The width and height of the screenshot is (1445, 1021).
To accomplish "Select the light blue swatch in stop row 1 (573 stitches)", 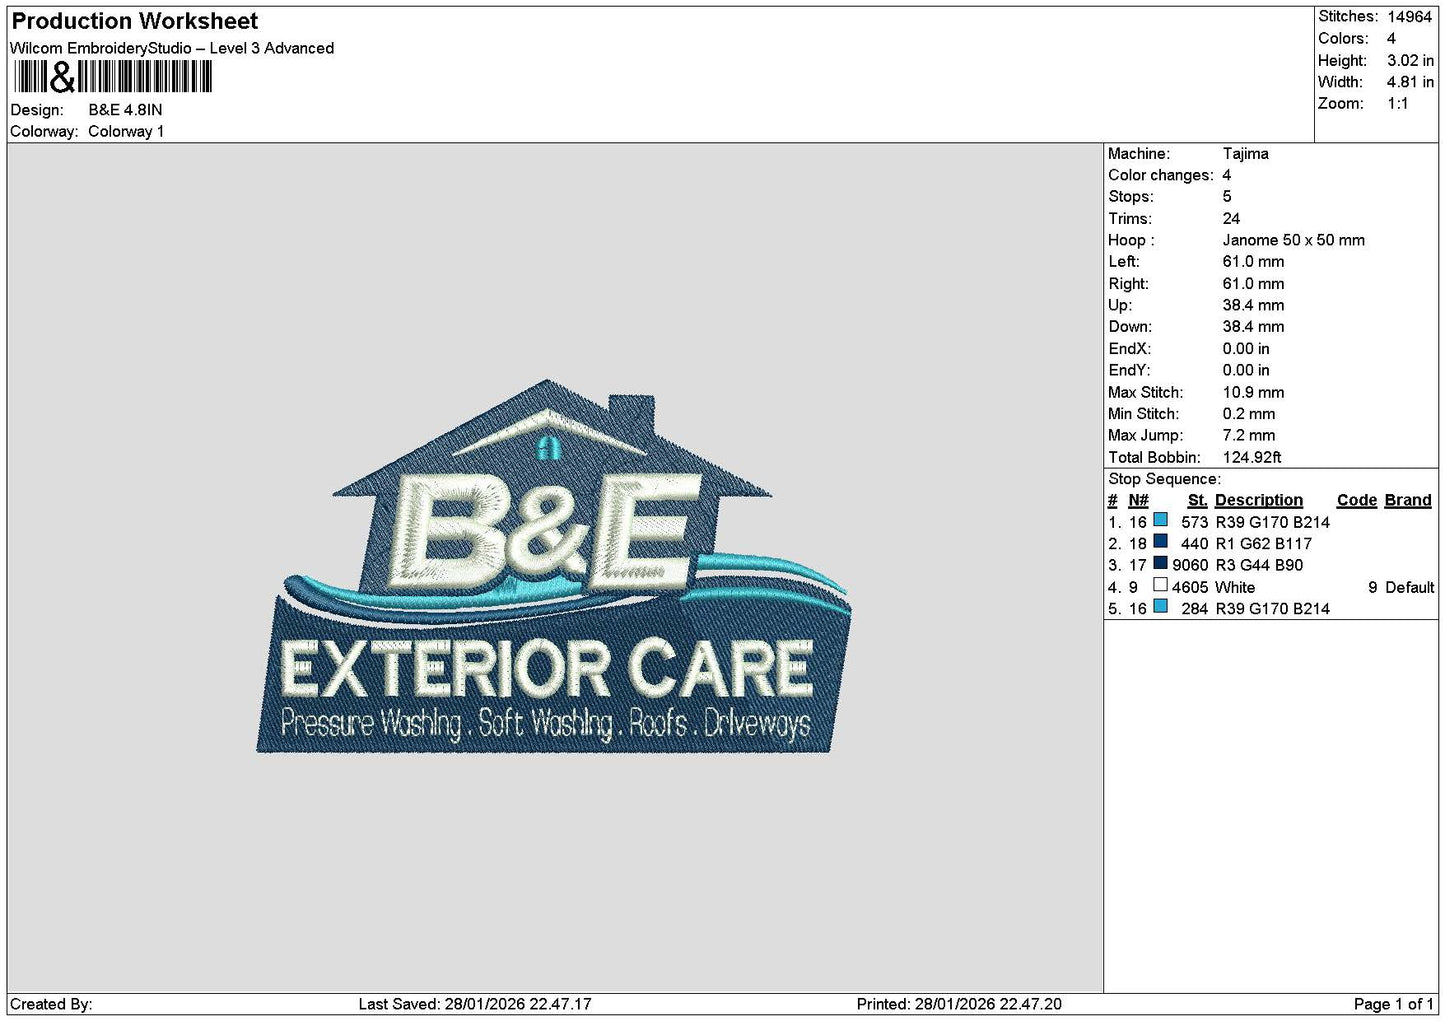I will click(x=1160, y=520).
